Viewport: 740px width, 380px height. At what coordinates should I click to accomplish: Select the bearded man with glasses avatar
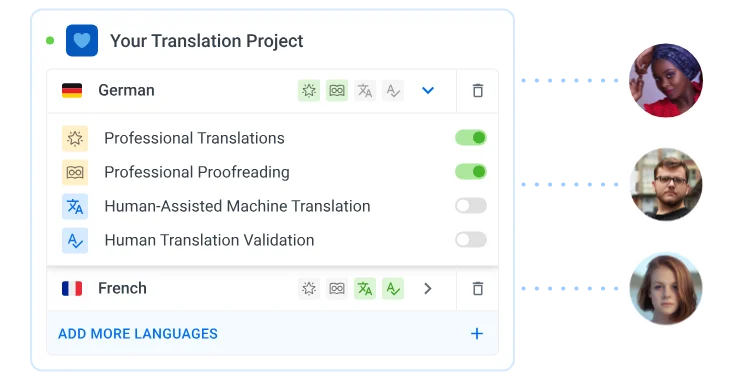point(666,184)
